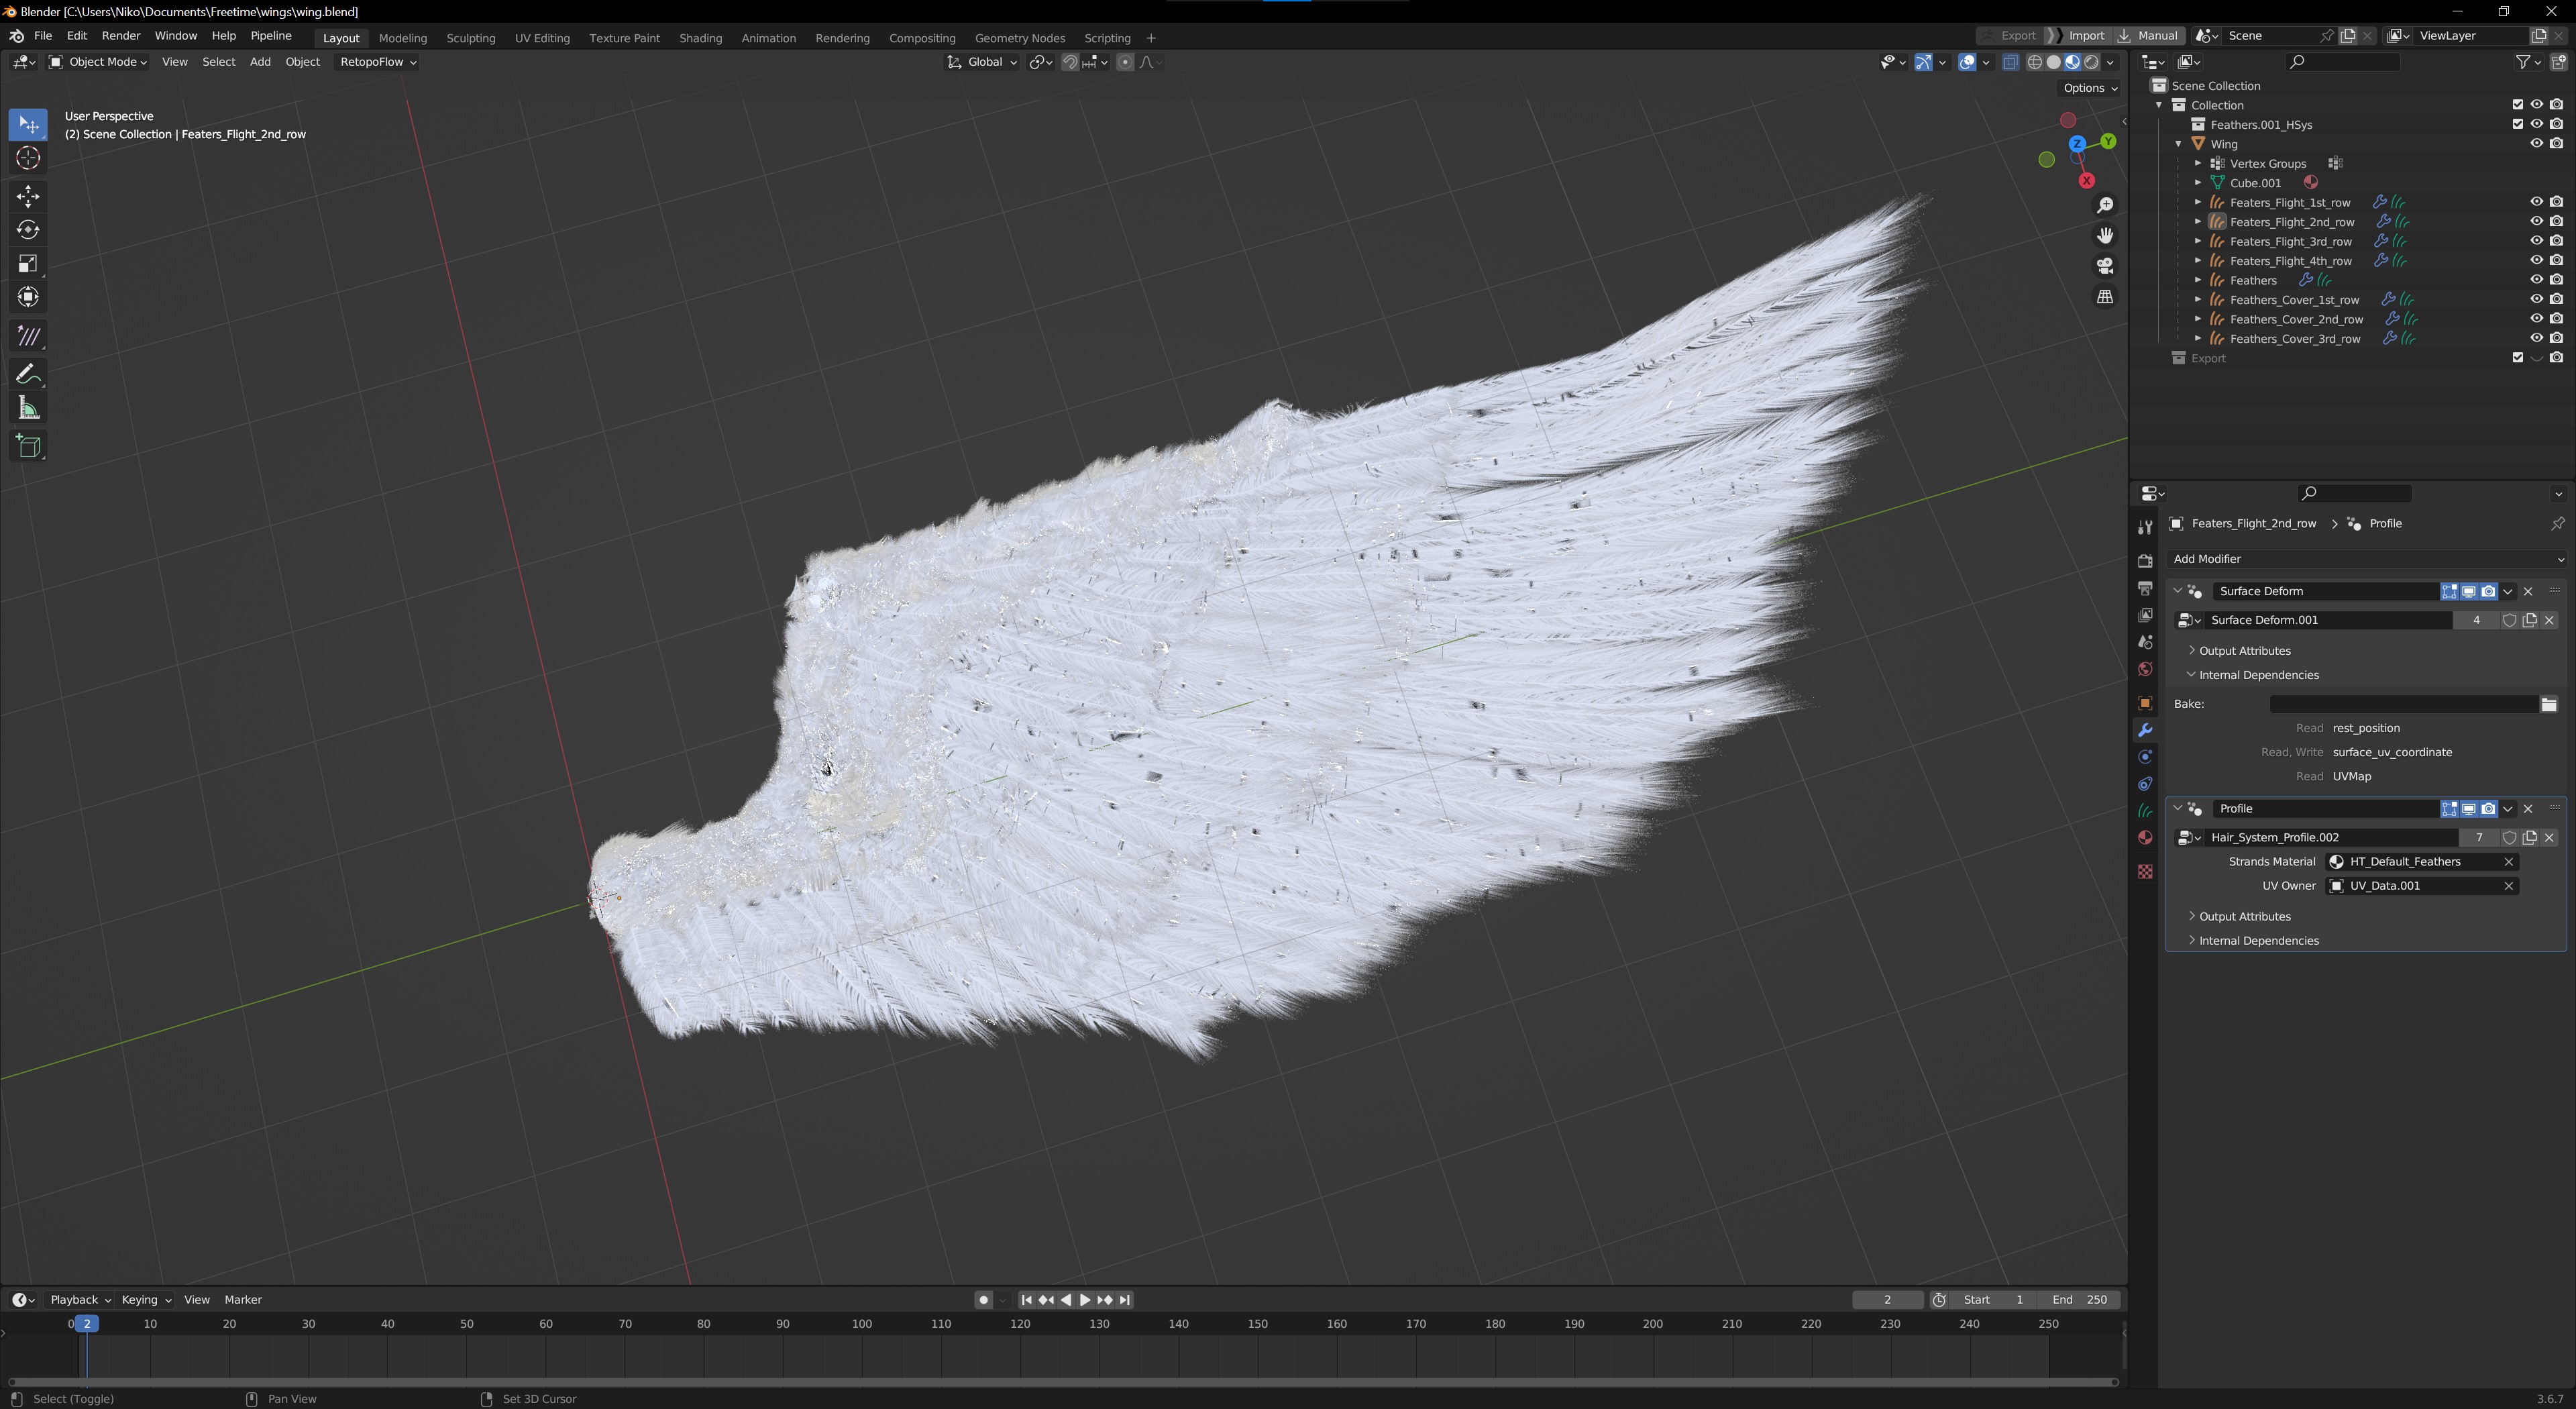Uncheck Feathers.001_HSys collection checkbox
The height and width of the screenshot is (1409, 2576).
tap(2517, 124)
